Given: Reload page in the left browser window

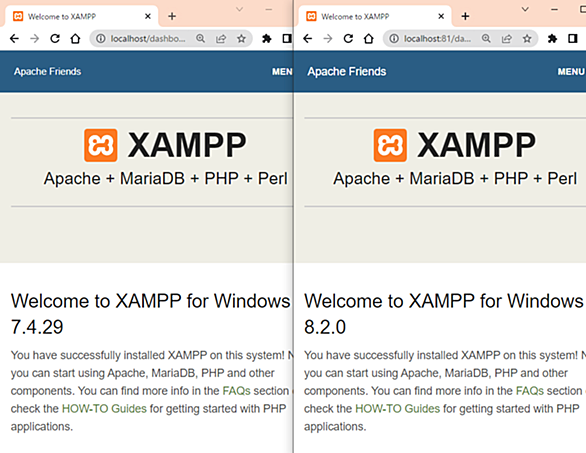Looking at the screenshot, I should (x=55, y=38).
